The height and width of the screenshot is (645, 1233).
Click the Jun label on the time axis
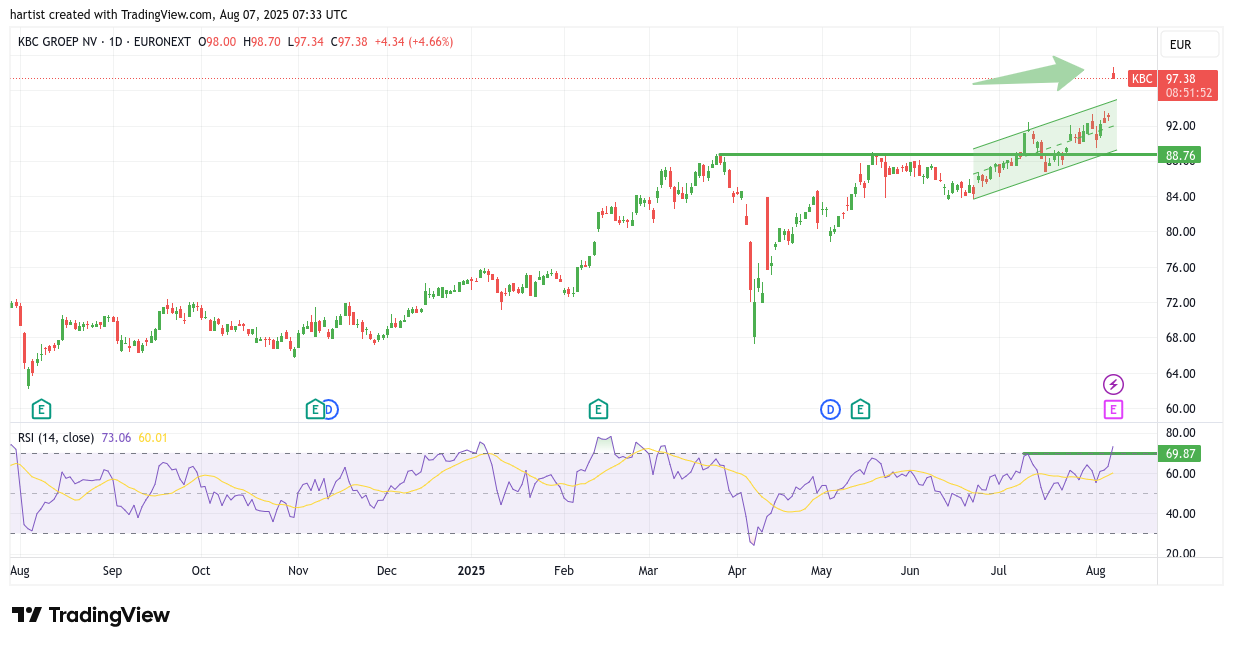pyautogui.click(x=910, y=571)
